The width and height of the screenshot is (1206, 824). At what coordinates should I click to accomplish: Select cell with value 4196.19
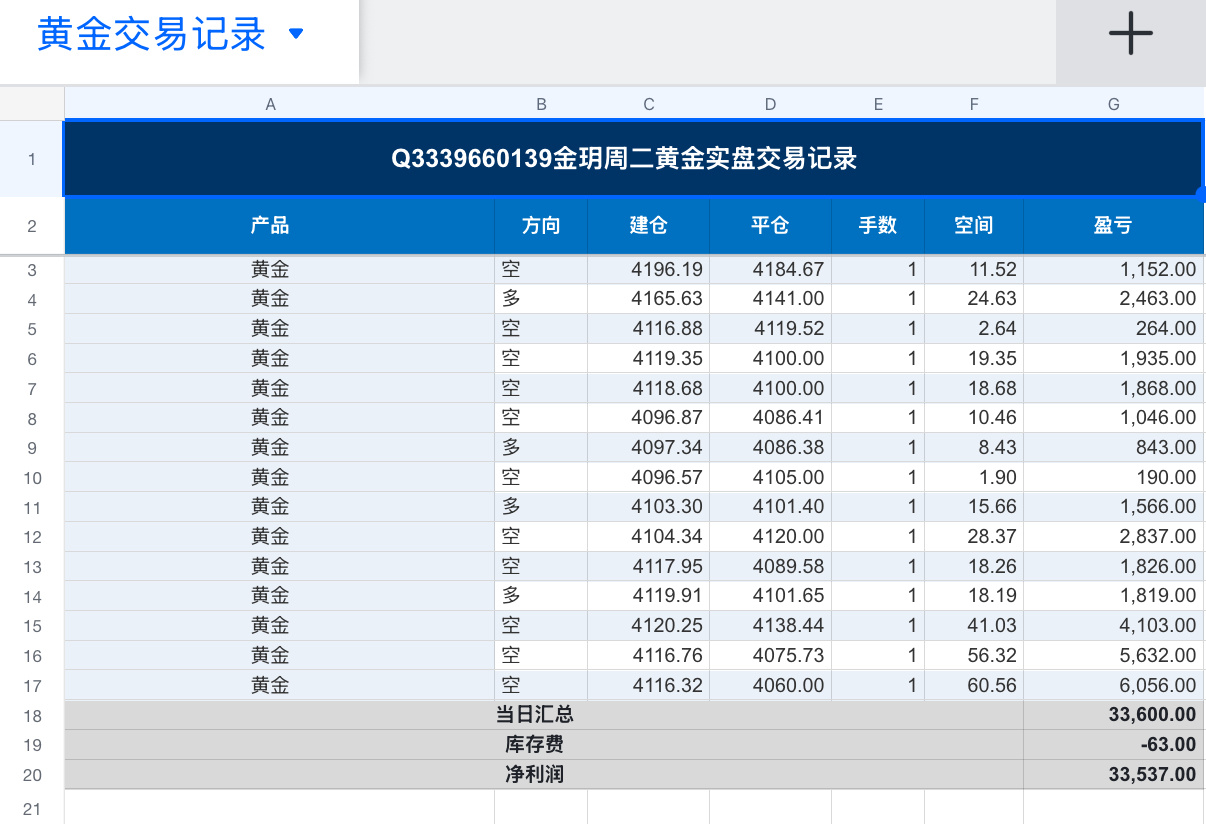tap(649, 269)
